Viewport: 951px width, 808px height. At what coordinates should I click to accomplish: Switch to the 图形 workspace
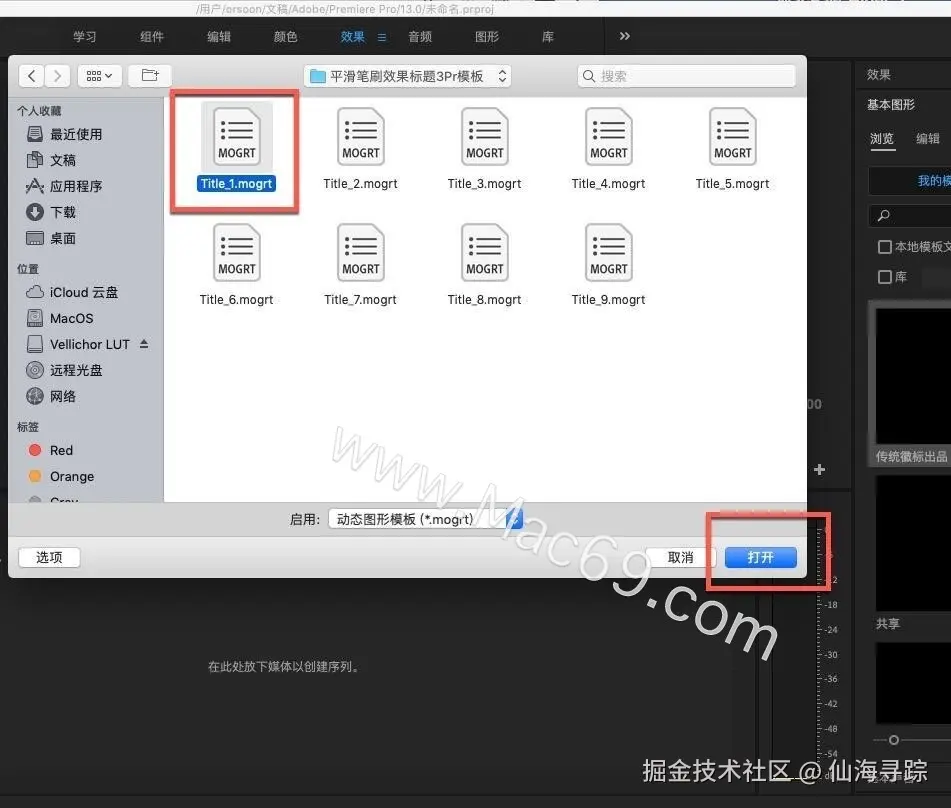pyautogui.click(x=486, y=37)
